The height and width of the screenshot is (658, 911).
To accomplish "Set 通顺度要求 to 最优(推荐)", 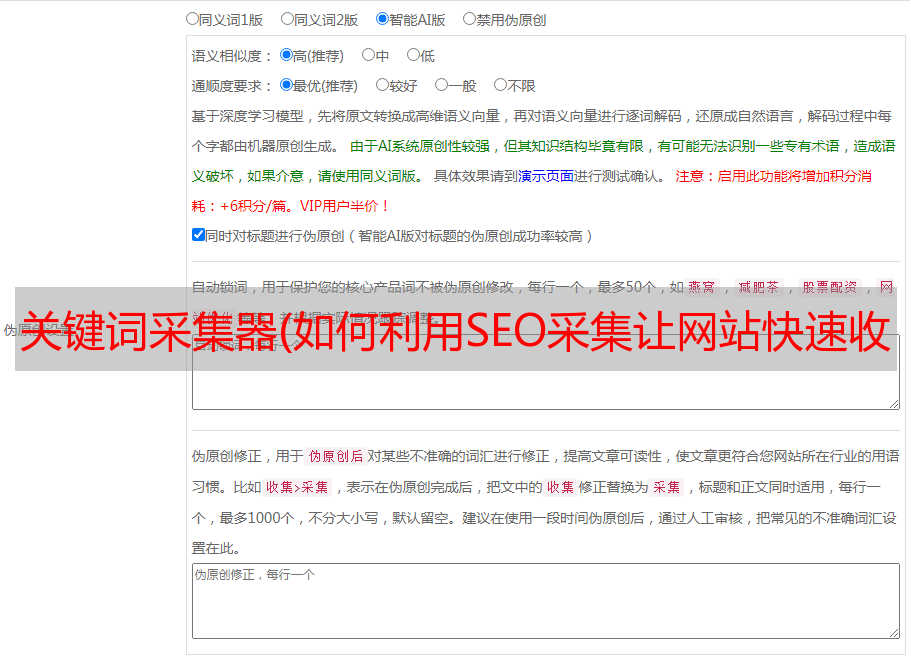I will [286, 85].
